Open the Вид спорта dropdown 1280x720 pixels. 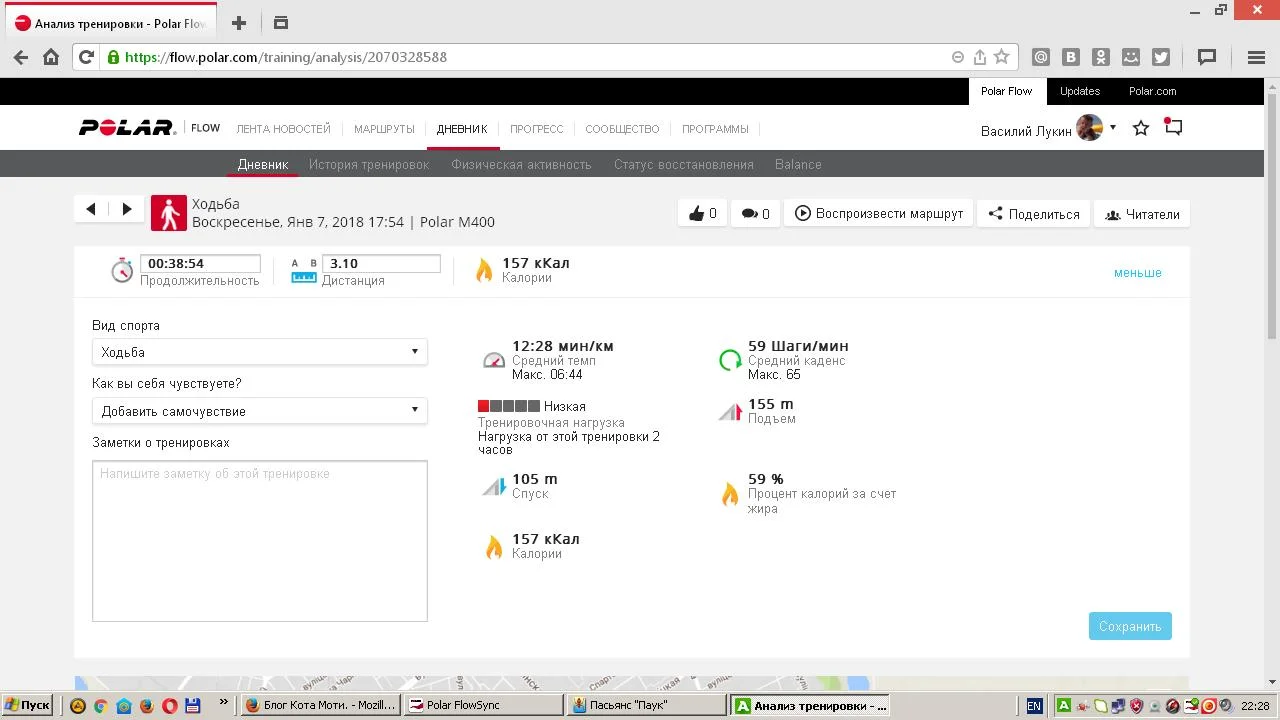(x=259, y=352)
